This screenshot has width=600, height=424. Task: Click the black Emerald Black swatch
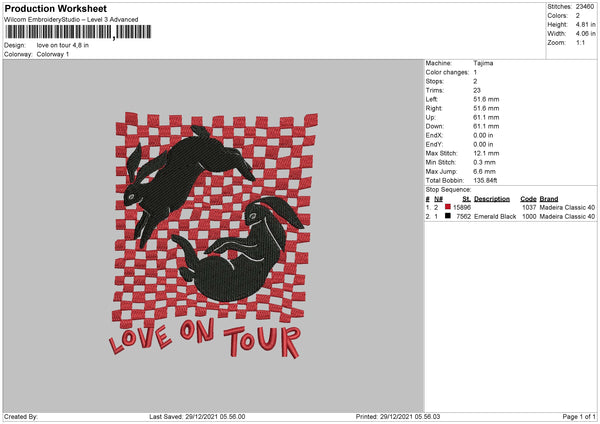[448, 216]
